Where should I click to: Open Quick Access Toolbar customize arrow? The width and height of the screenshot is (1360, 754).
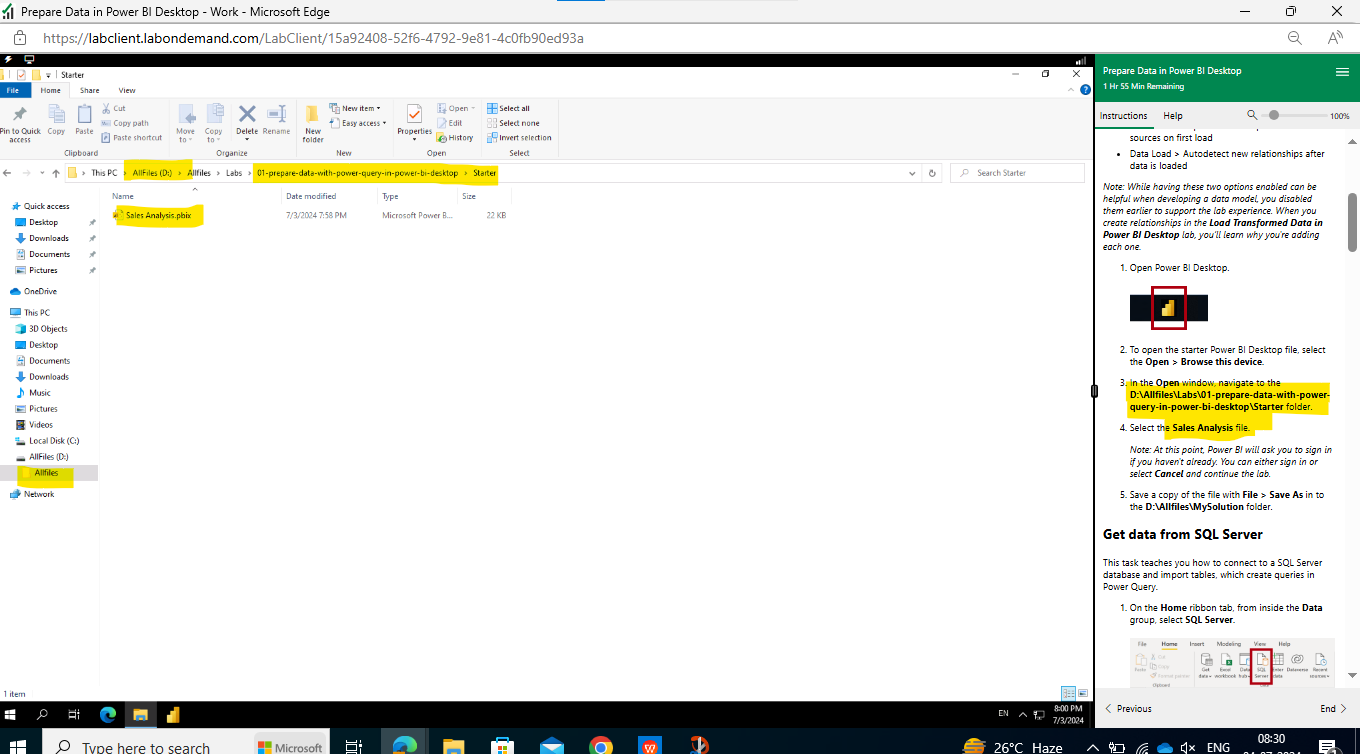click(50, 75)
